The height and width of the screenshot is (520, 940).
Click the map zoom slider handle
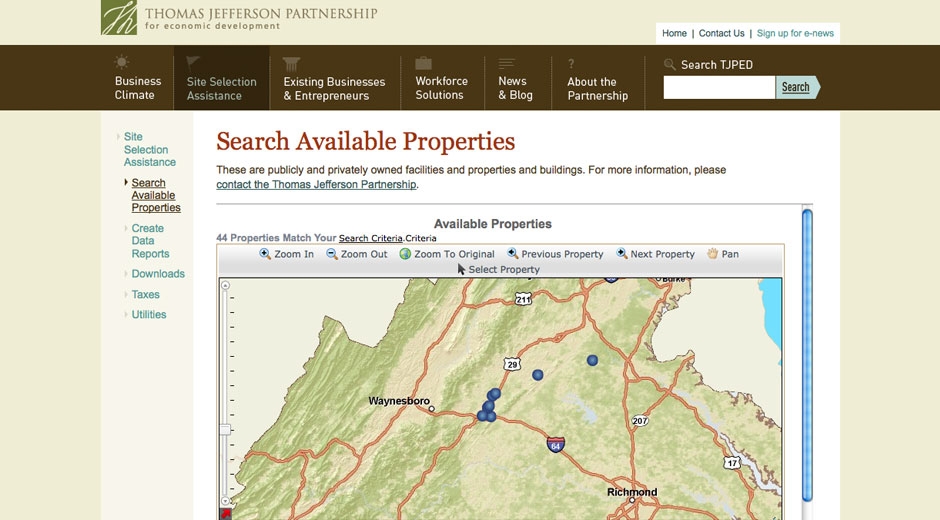(225, 429)
